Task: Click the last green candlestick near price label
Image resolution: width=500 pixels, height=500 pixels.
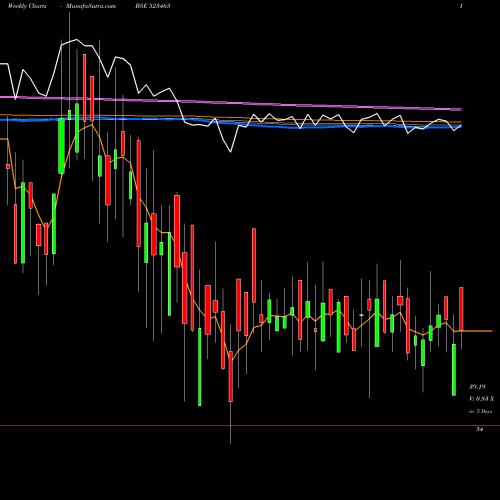Action: pos(454,370)
